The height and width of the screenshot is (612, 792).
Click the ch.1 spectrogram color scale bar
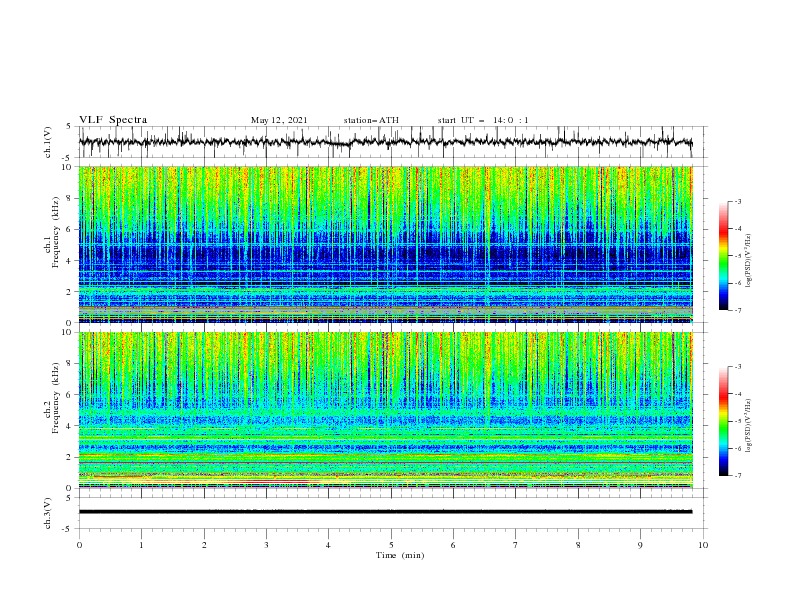coord(723,256)
